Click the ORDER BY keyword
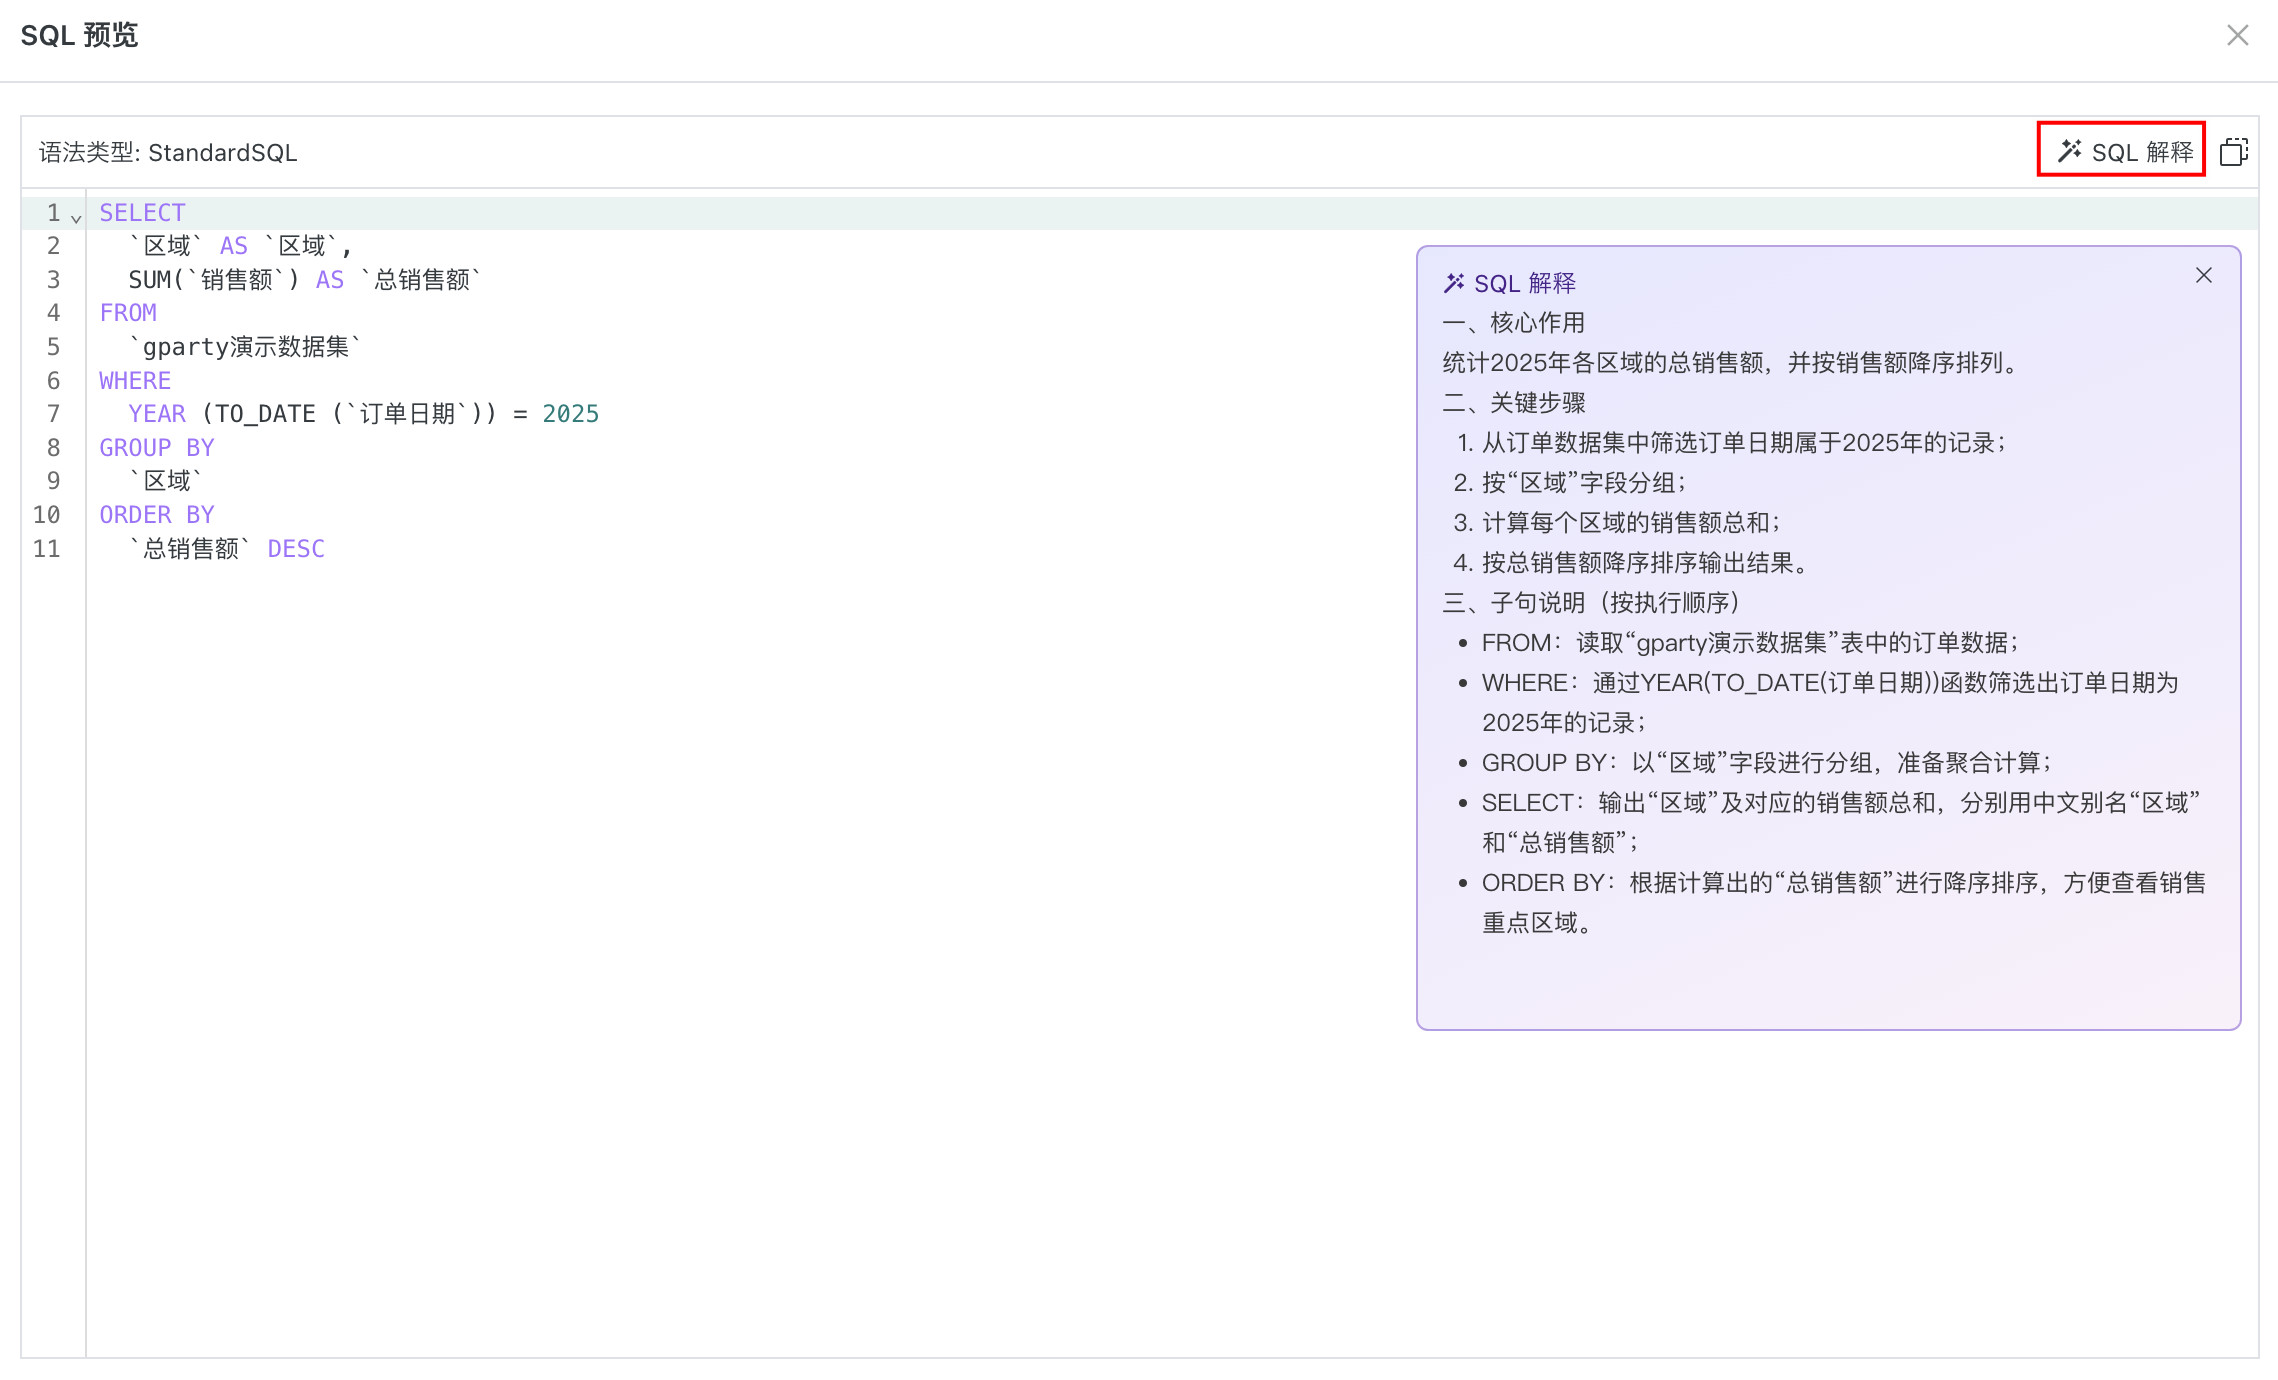This screenshot has height=1380, width=2278. (x=156, y=515)
